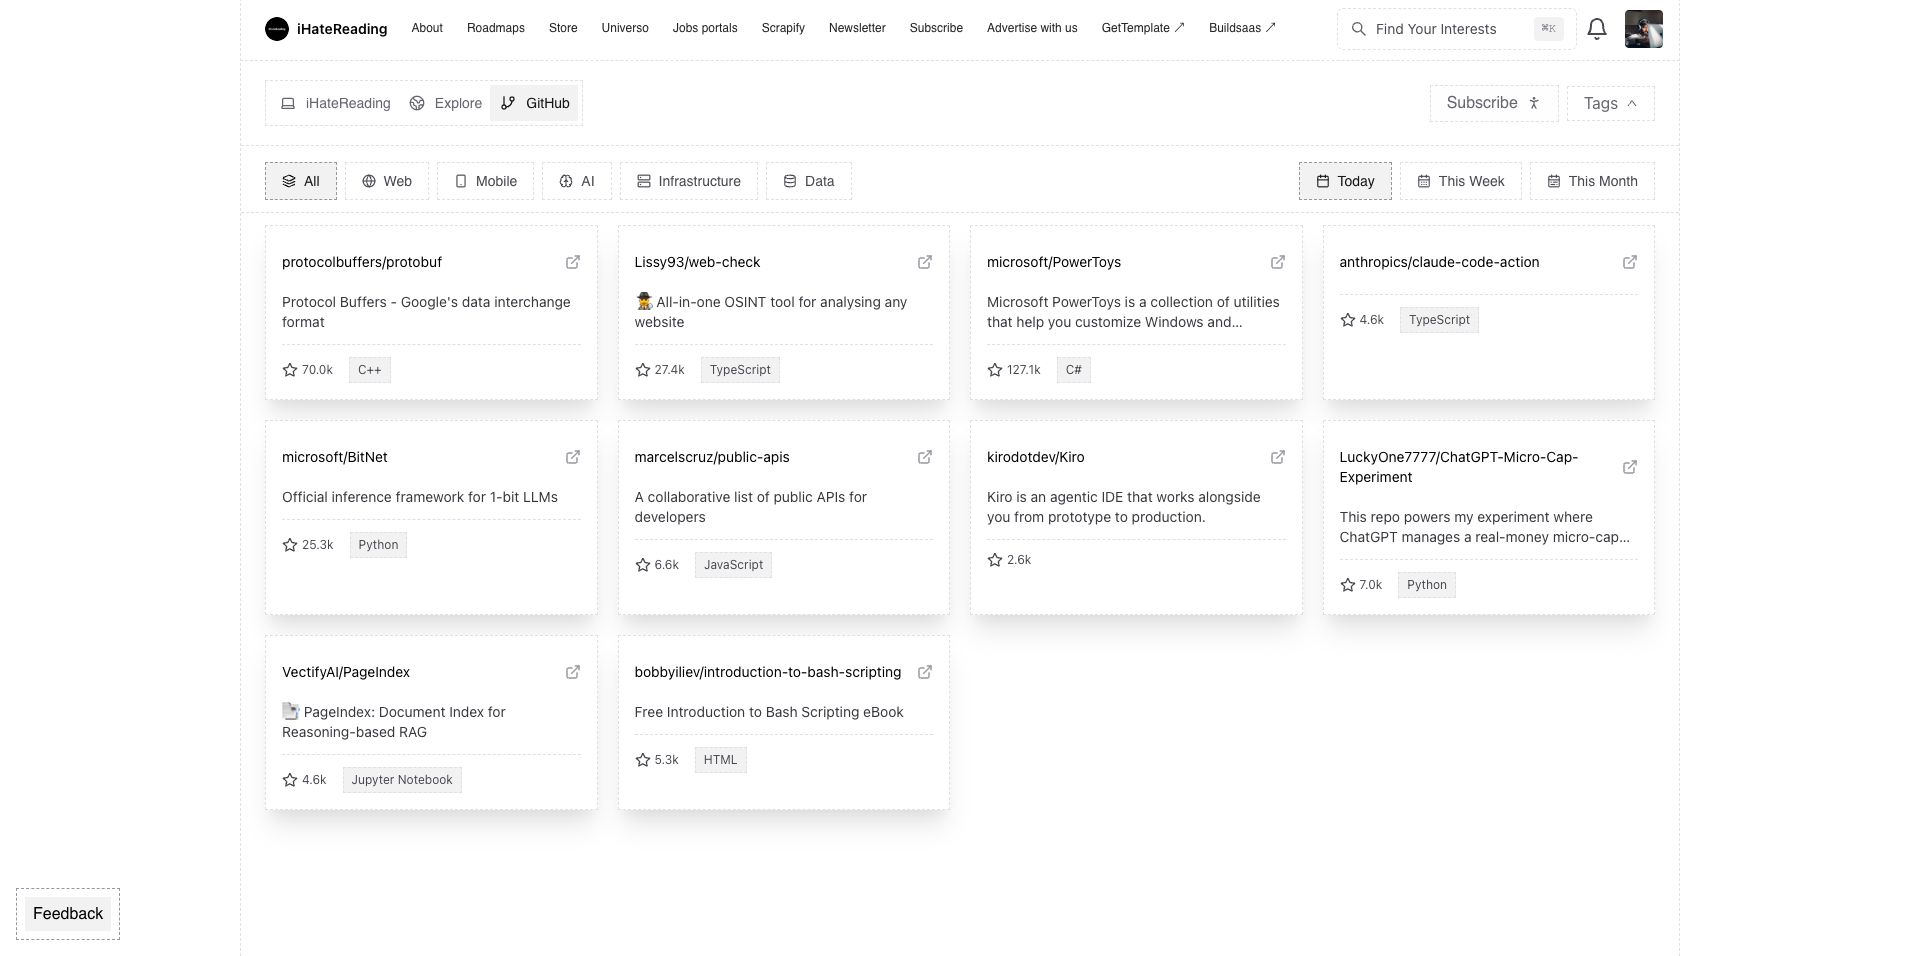
Task: Click the notifications bell icon
Action: pos(1597,29)
